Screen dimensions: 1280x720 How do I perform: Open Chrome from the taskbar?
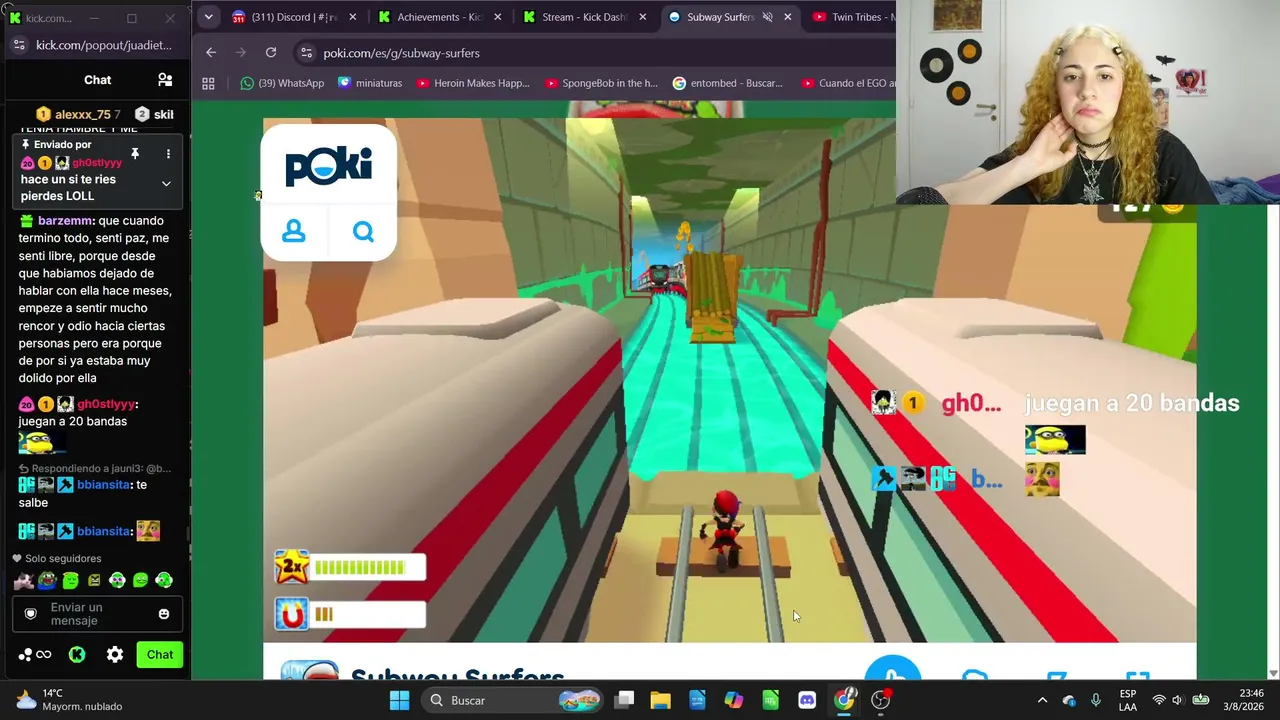pos(845,700)
